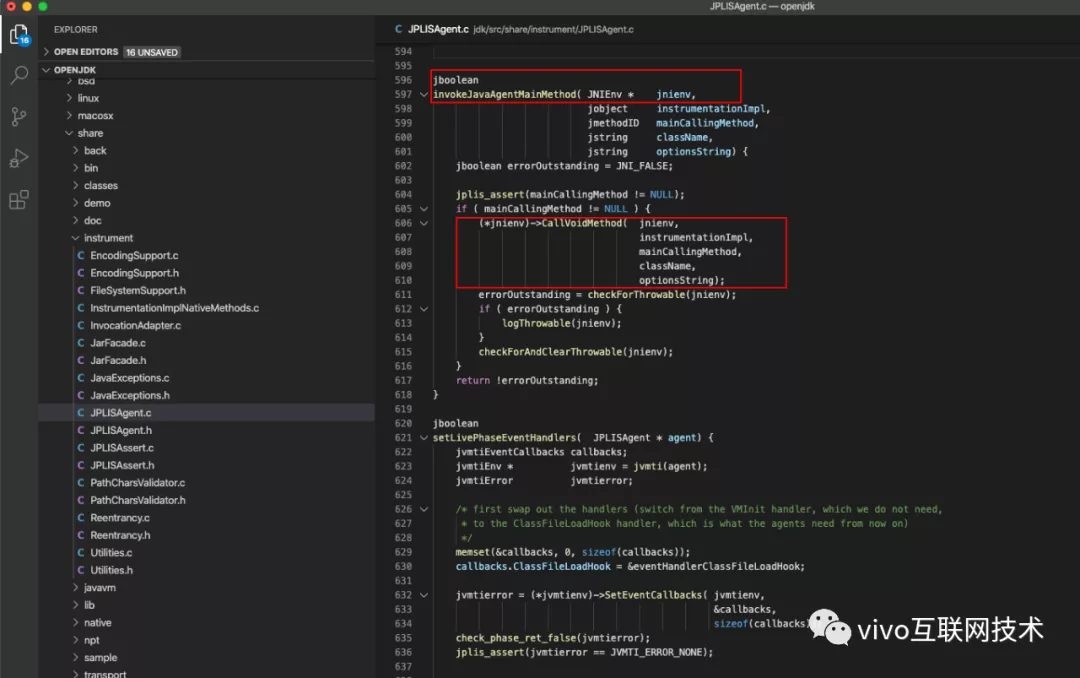Open InstrumentationImplNativeMethods.c file
The height and width of the screenshot is (678, 1080).
(x=174, y=308)
